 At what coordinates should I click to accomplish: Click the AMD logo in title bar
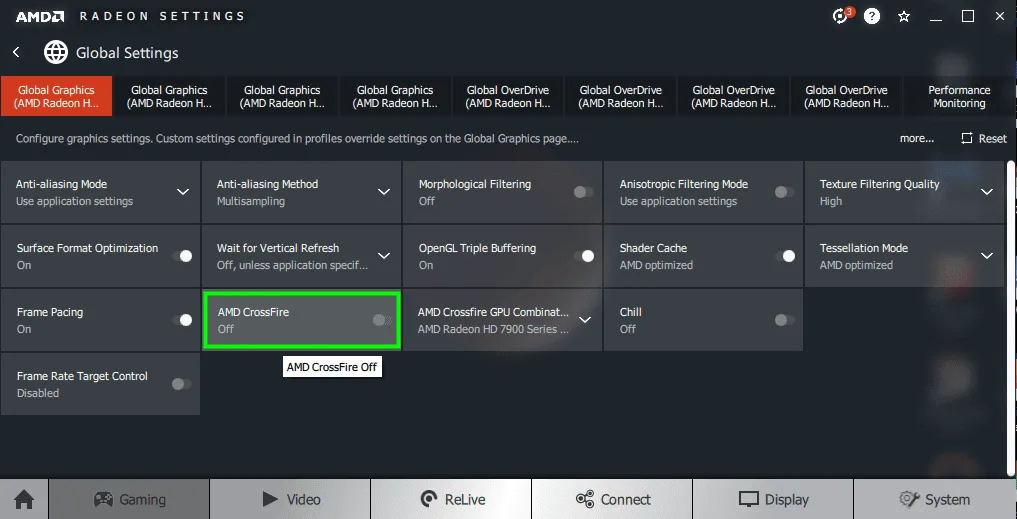coord(40,16)
